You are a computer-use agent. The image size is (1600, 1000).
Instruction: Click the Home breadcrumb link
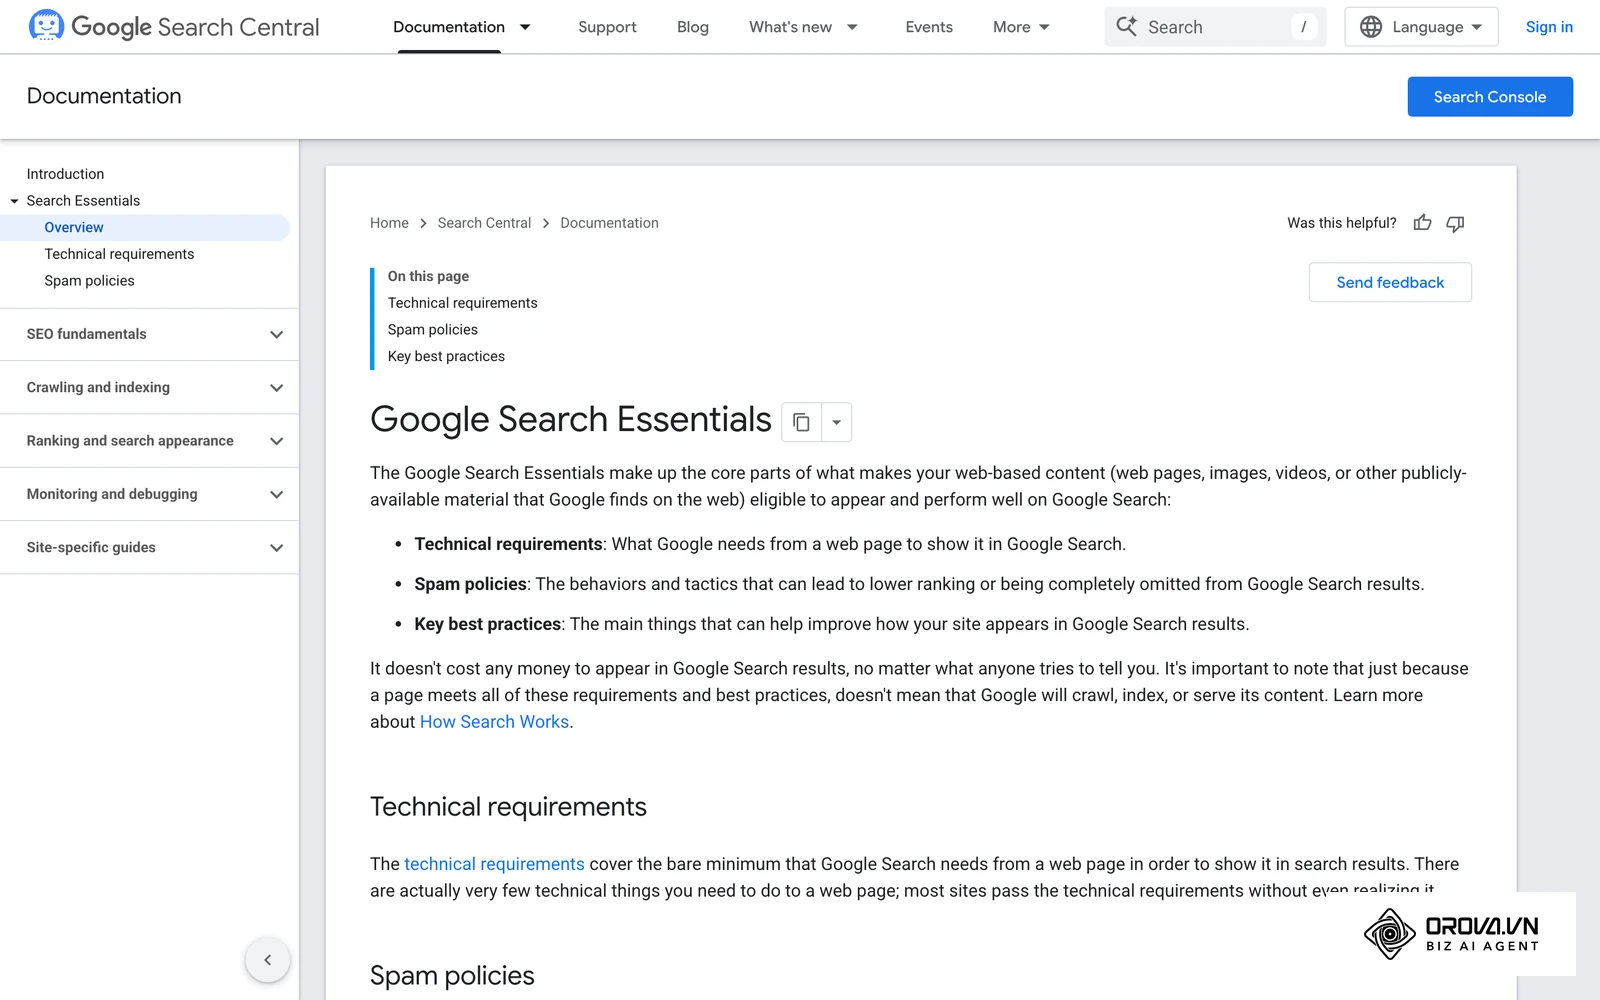tap(389, 223)
